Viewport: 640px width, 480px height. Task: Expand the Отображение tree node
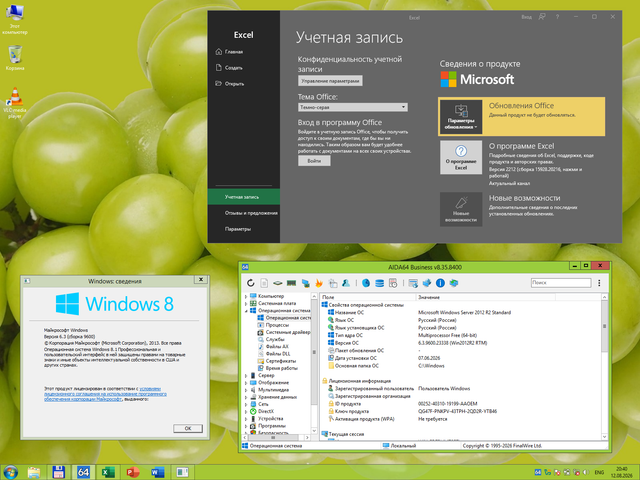click(246, 383)
